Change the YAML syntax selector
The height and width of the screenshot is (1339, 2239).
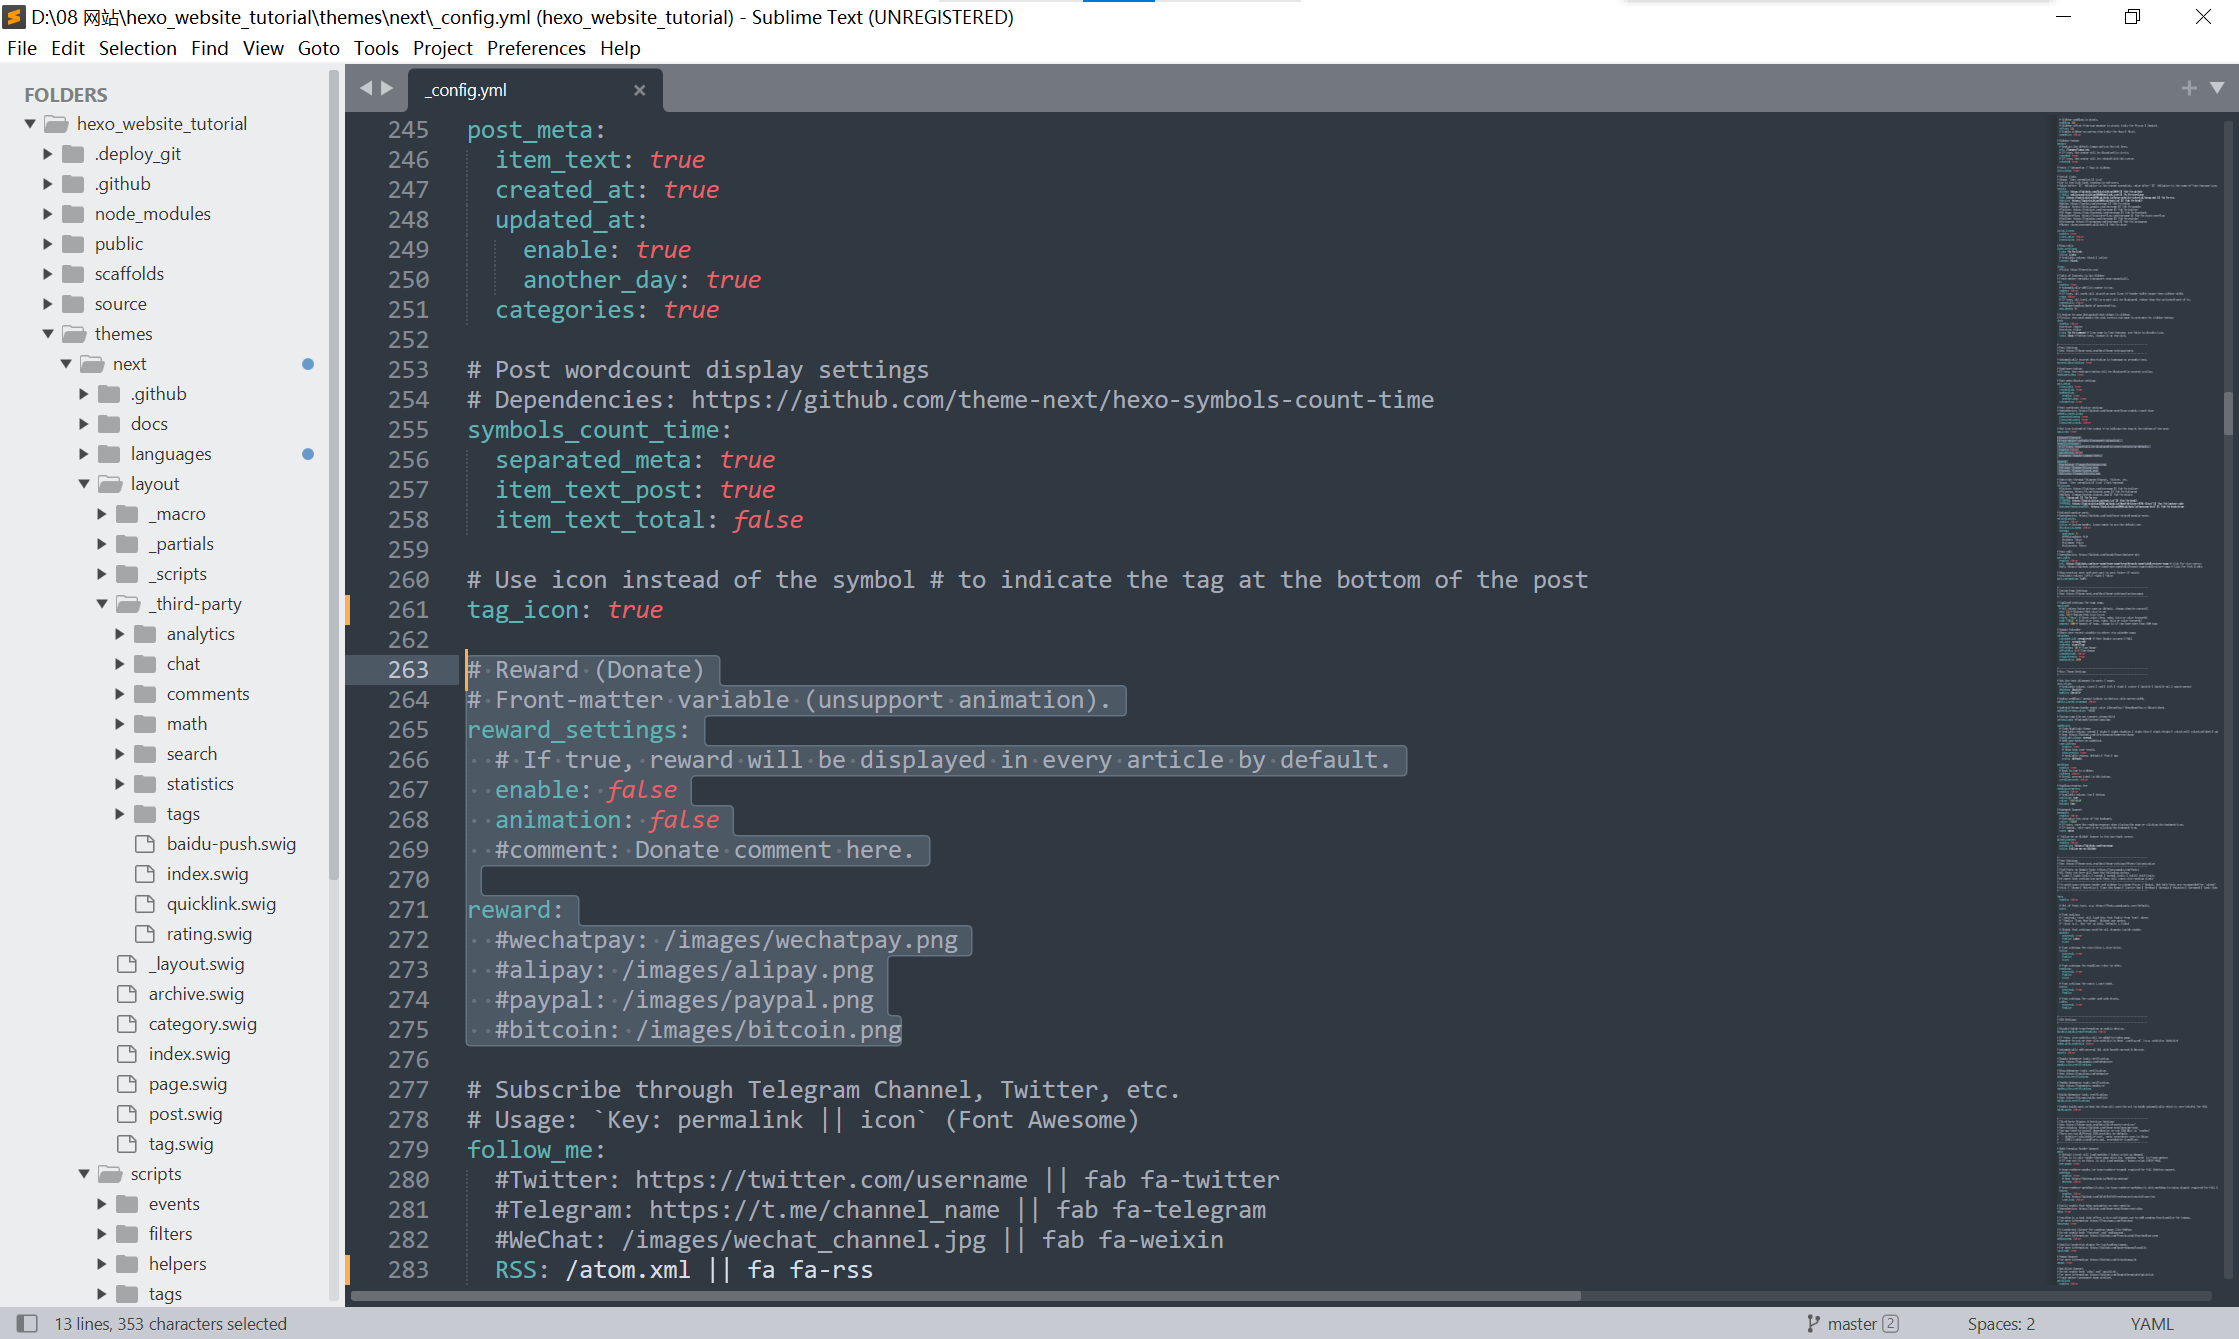pyautogui.click(x=2151, y=1323)
